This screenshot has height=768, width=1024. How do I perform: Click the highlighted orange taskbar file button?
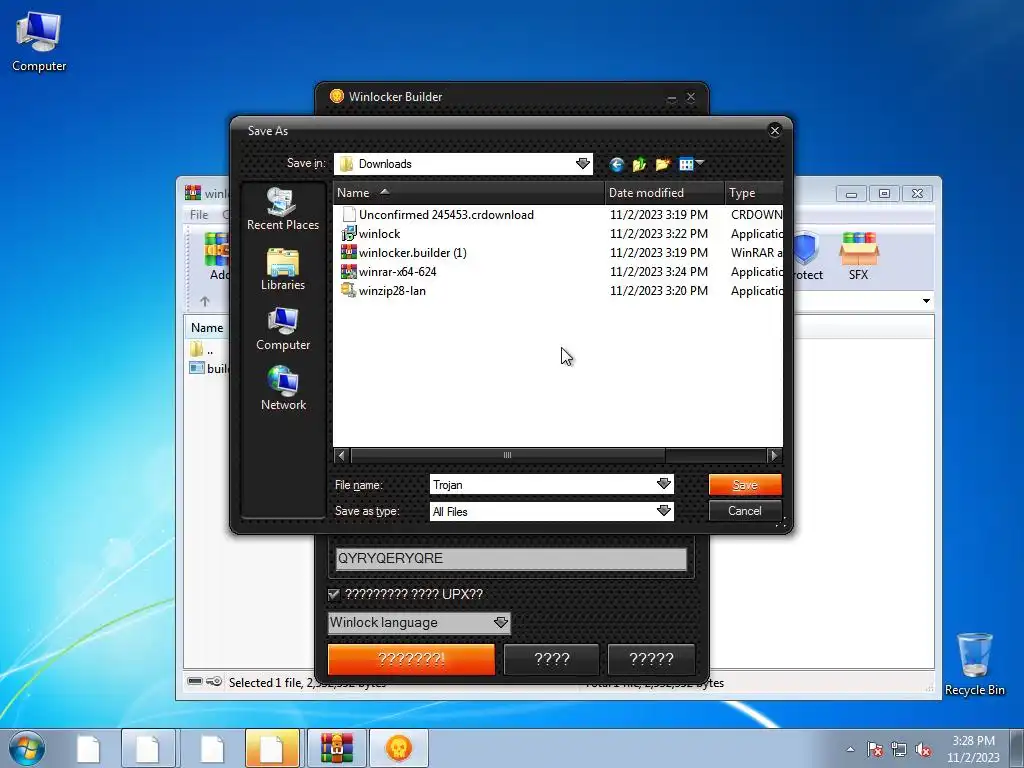(272, 748)
